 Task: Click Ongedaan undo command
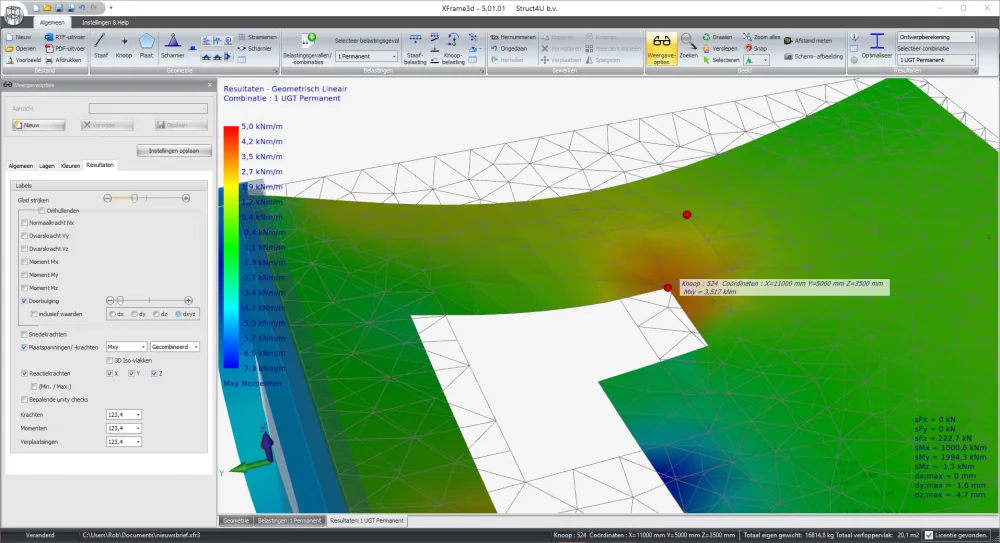point(509,48)
